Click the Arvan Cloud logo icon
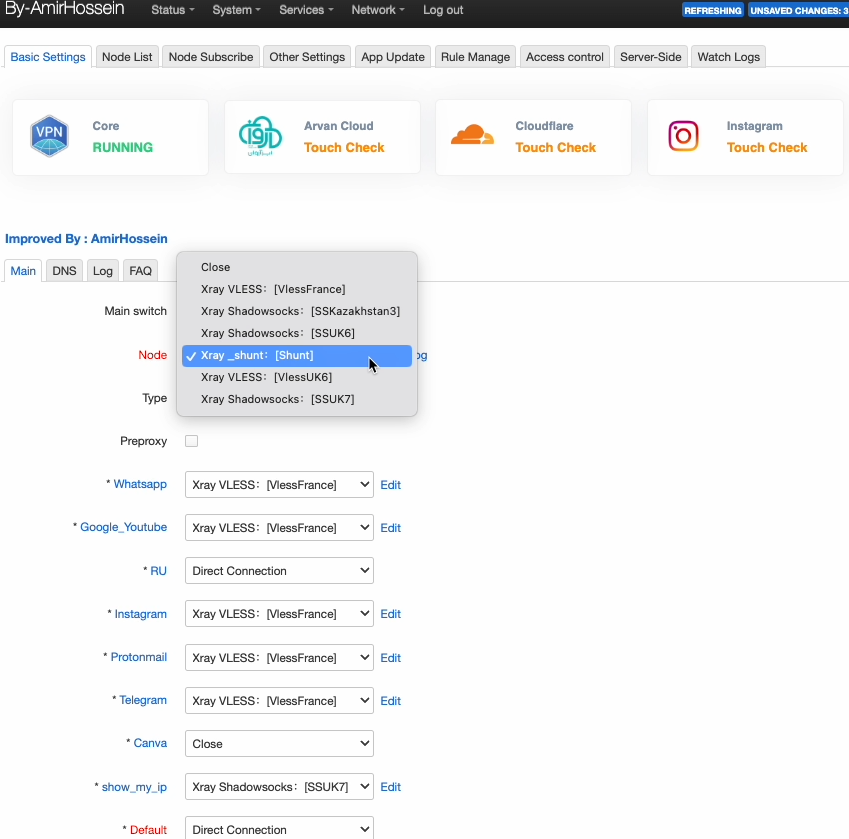 (x=261, y=137)
